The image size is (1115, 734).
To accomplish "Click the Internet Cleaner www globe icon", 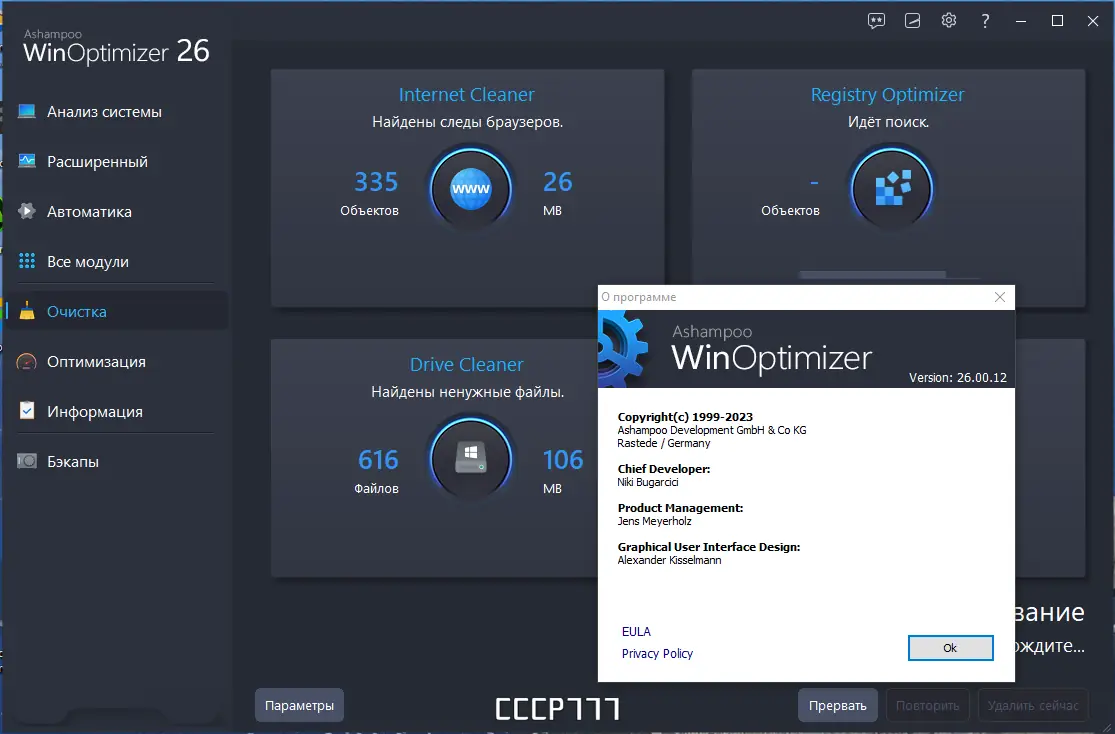I will coord(471,188).
